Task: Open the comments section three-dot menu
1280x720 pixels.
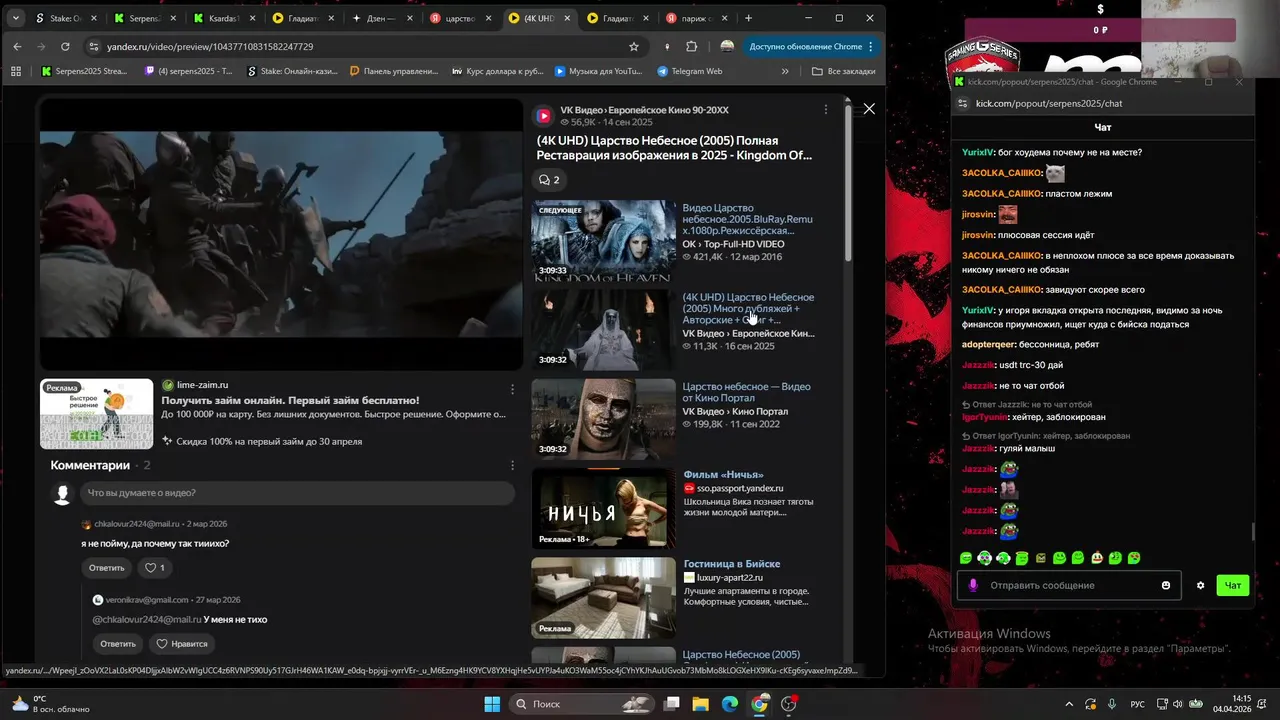Action: [513, 465]
